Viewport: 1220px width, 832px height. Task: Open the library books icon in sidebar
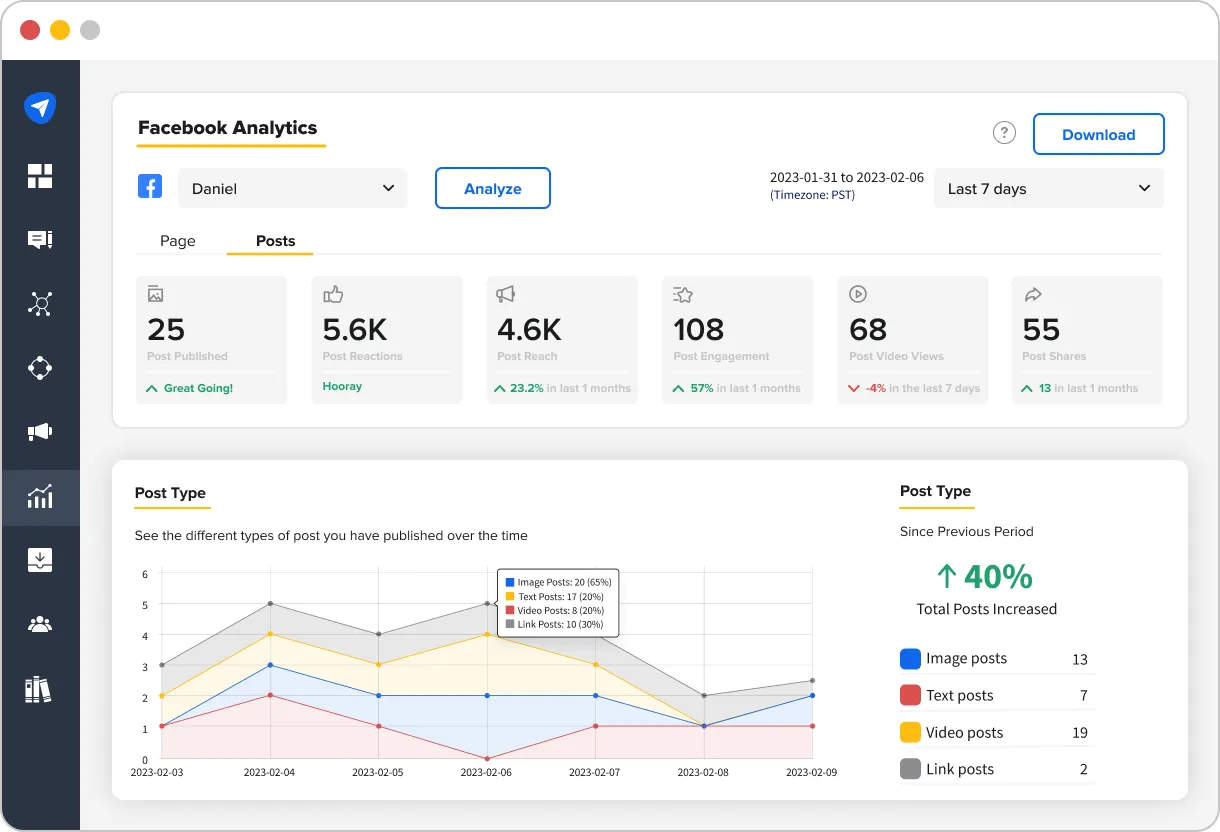coord(40,689)
